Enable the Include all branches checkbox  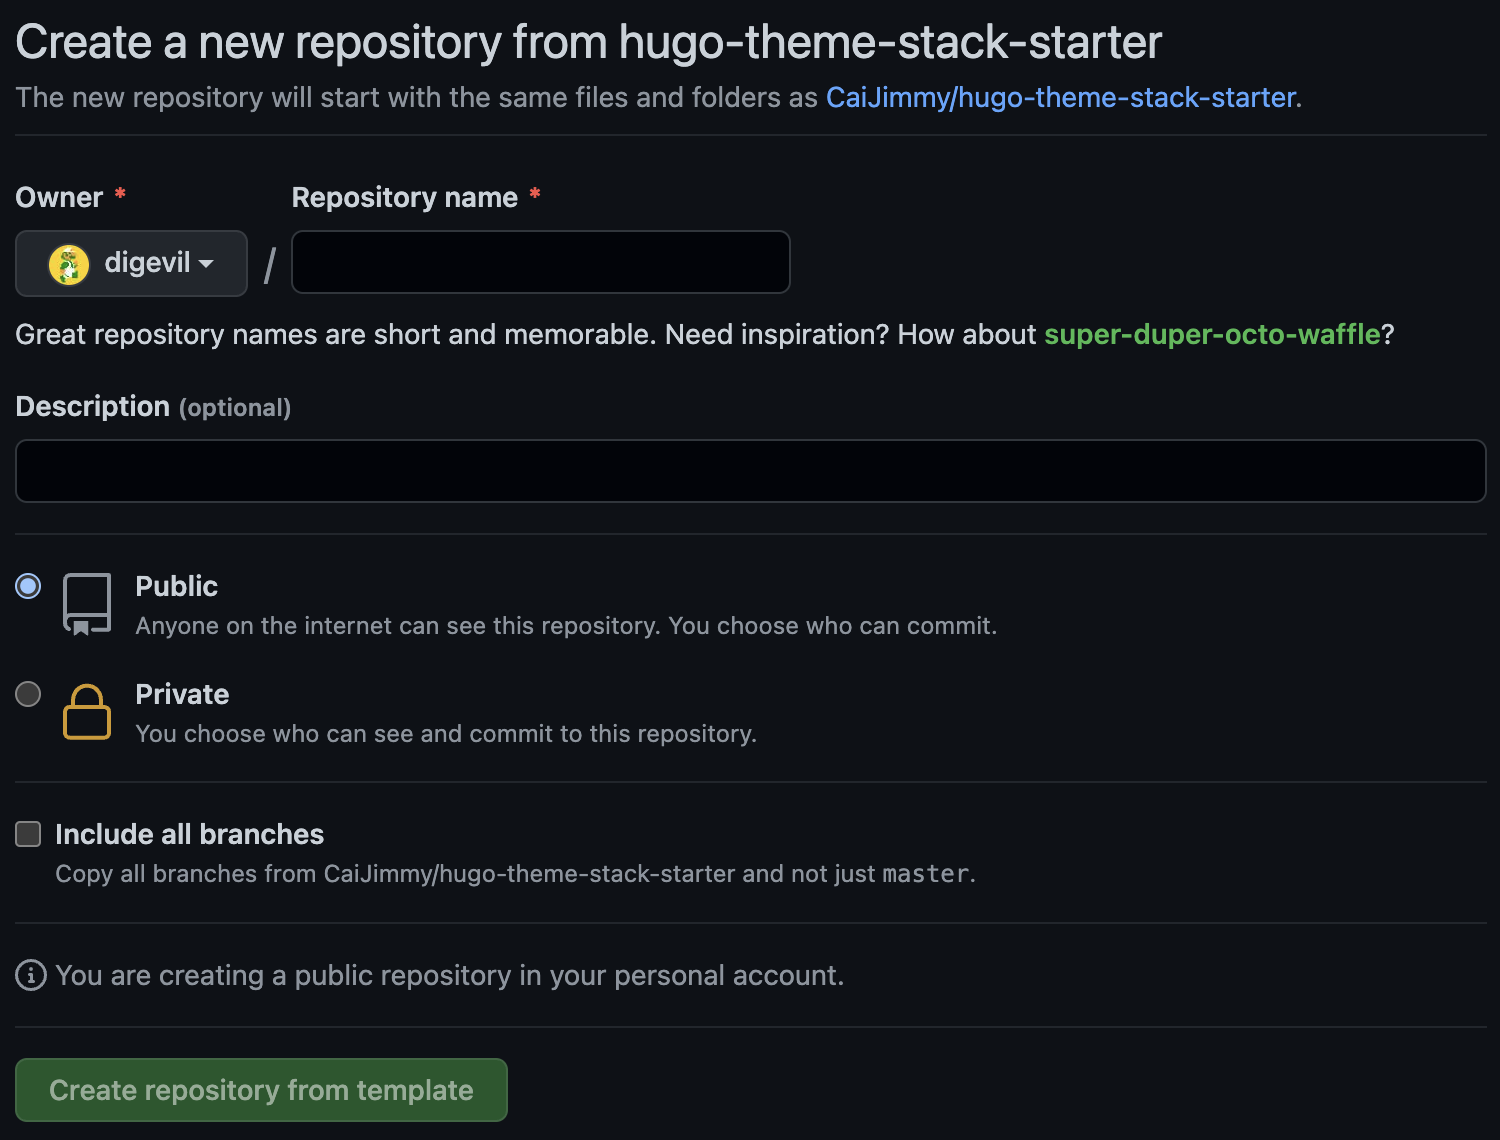pos(28,833)
